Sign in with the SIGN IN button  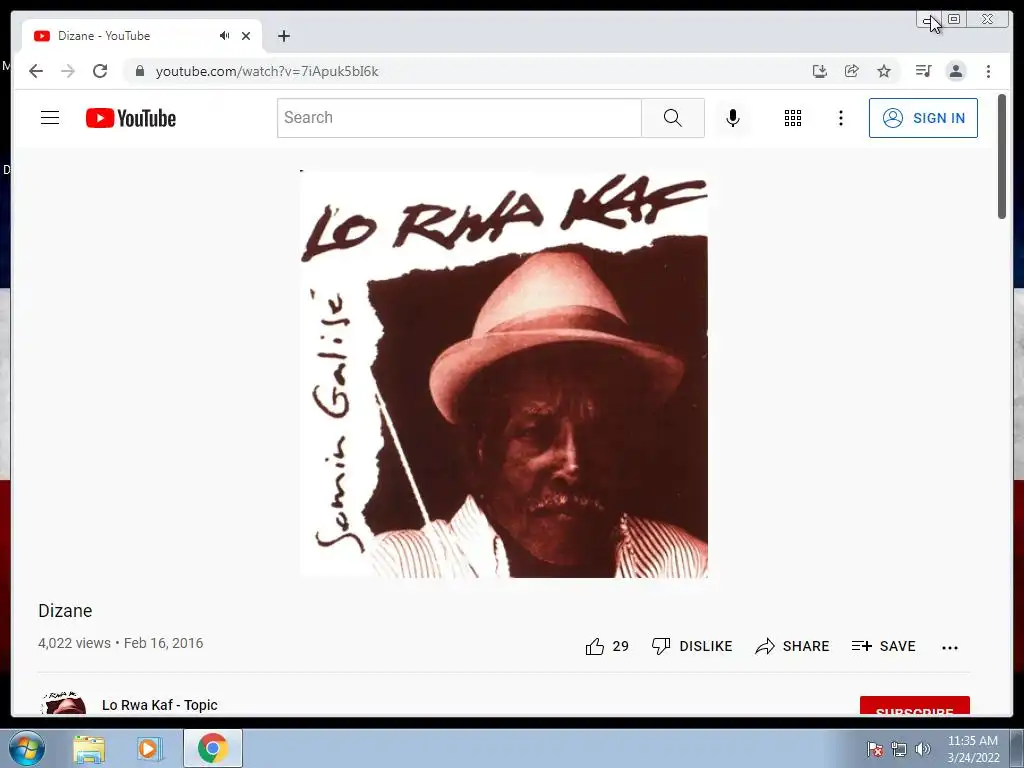click(923, 118)
